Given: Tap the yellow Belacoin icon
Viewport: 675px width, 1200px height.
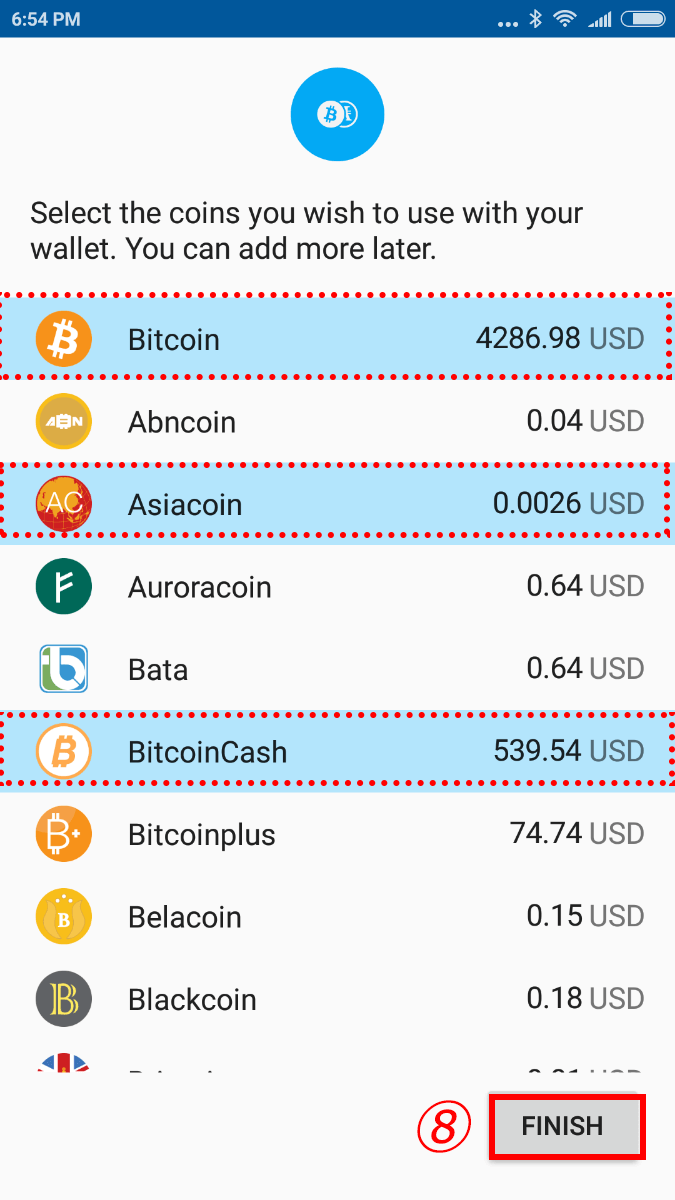Looking at the screenshot, I should pos(64,916).
